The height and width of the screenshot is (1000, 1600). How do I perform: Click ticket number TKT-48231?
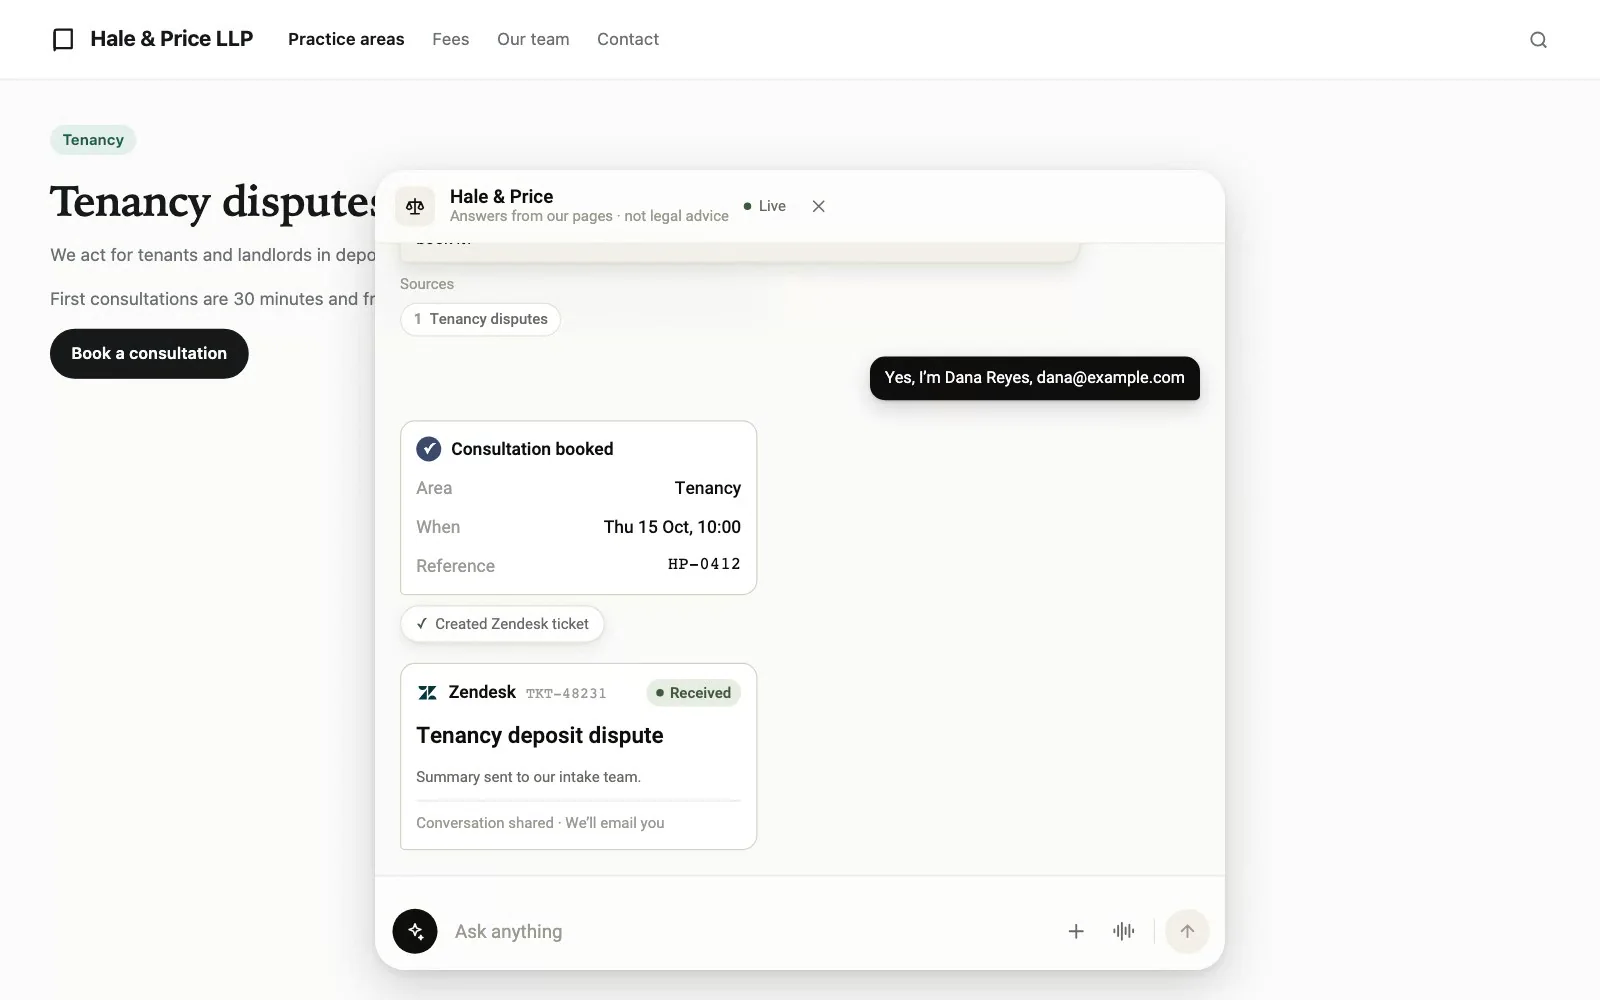566,693
